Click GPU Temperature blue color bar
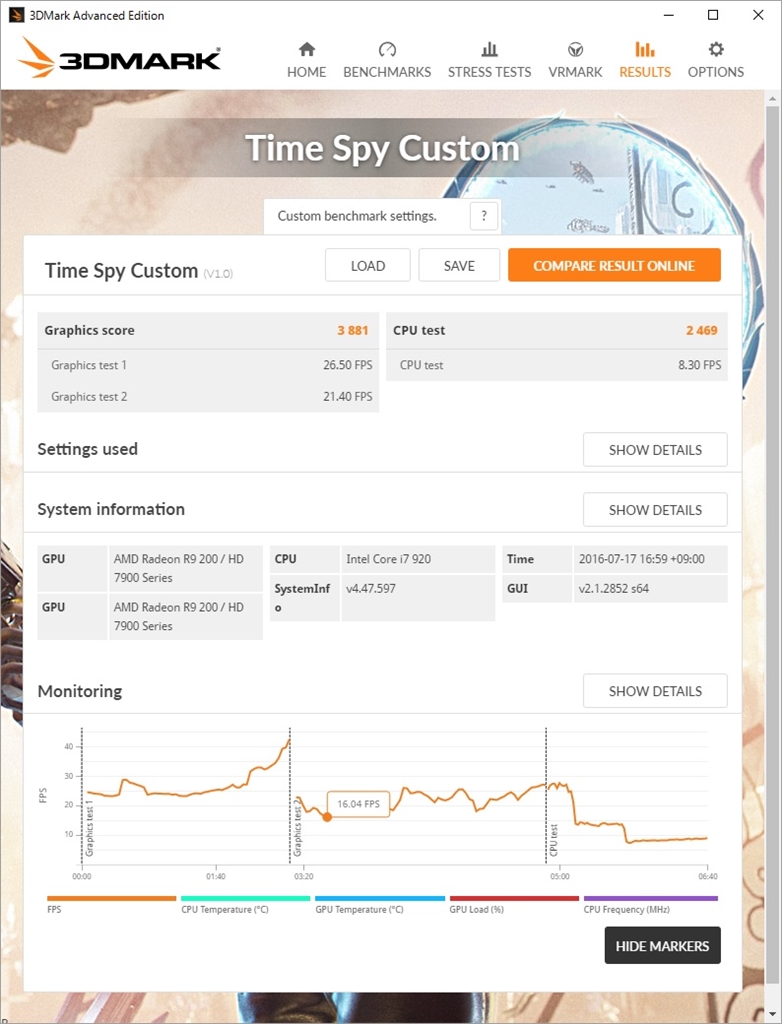 pos(379,899)
